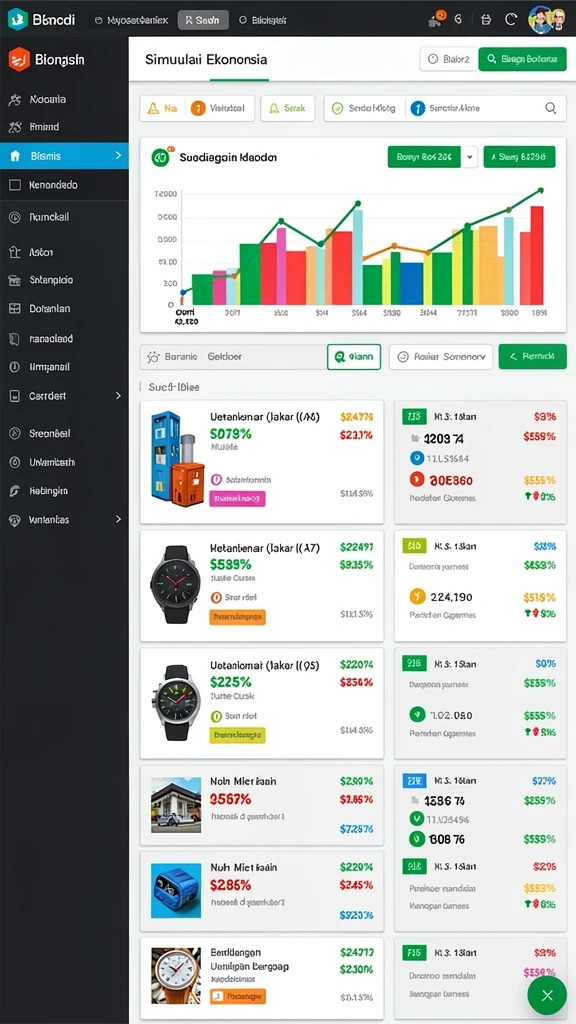576x1024 pixels.
Task: Click the Bismis home icon in sidebar
Action: coord(16,156)
